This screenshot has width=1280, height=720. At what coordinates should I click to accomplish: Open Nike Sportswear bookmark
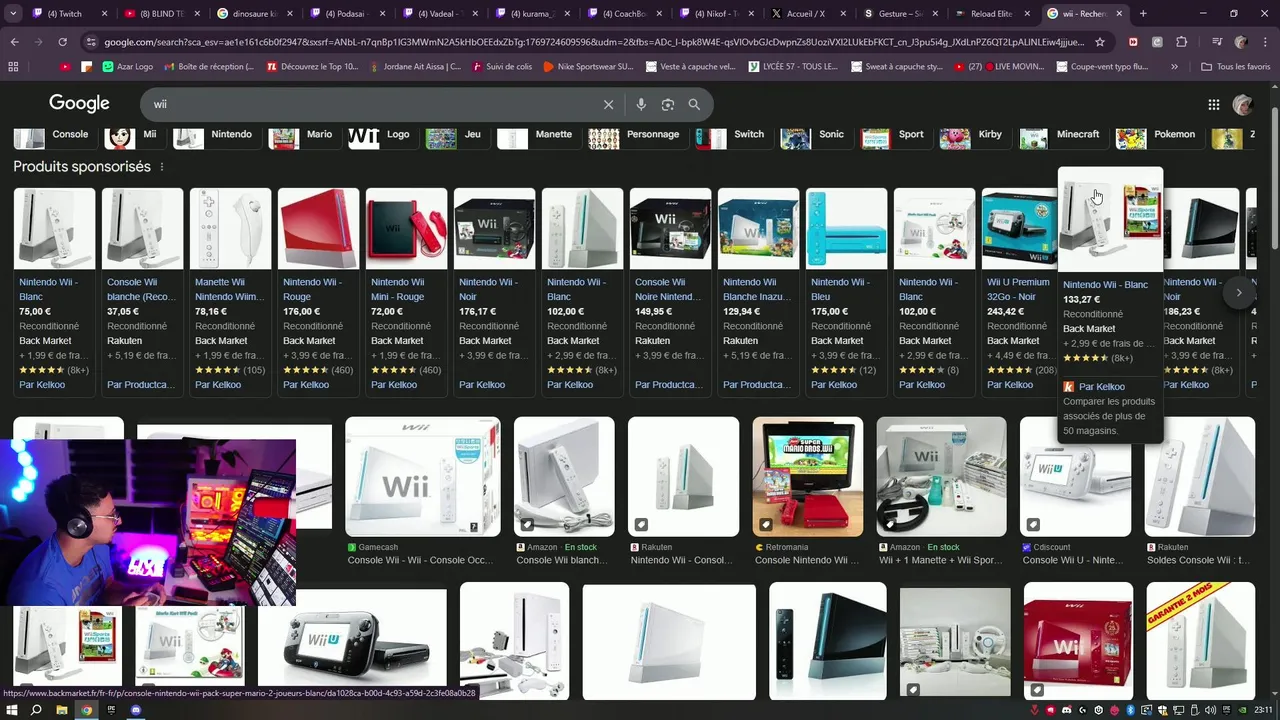[x=588, y=66]
